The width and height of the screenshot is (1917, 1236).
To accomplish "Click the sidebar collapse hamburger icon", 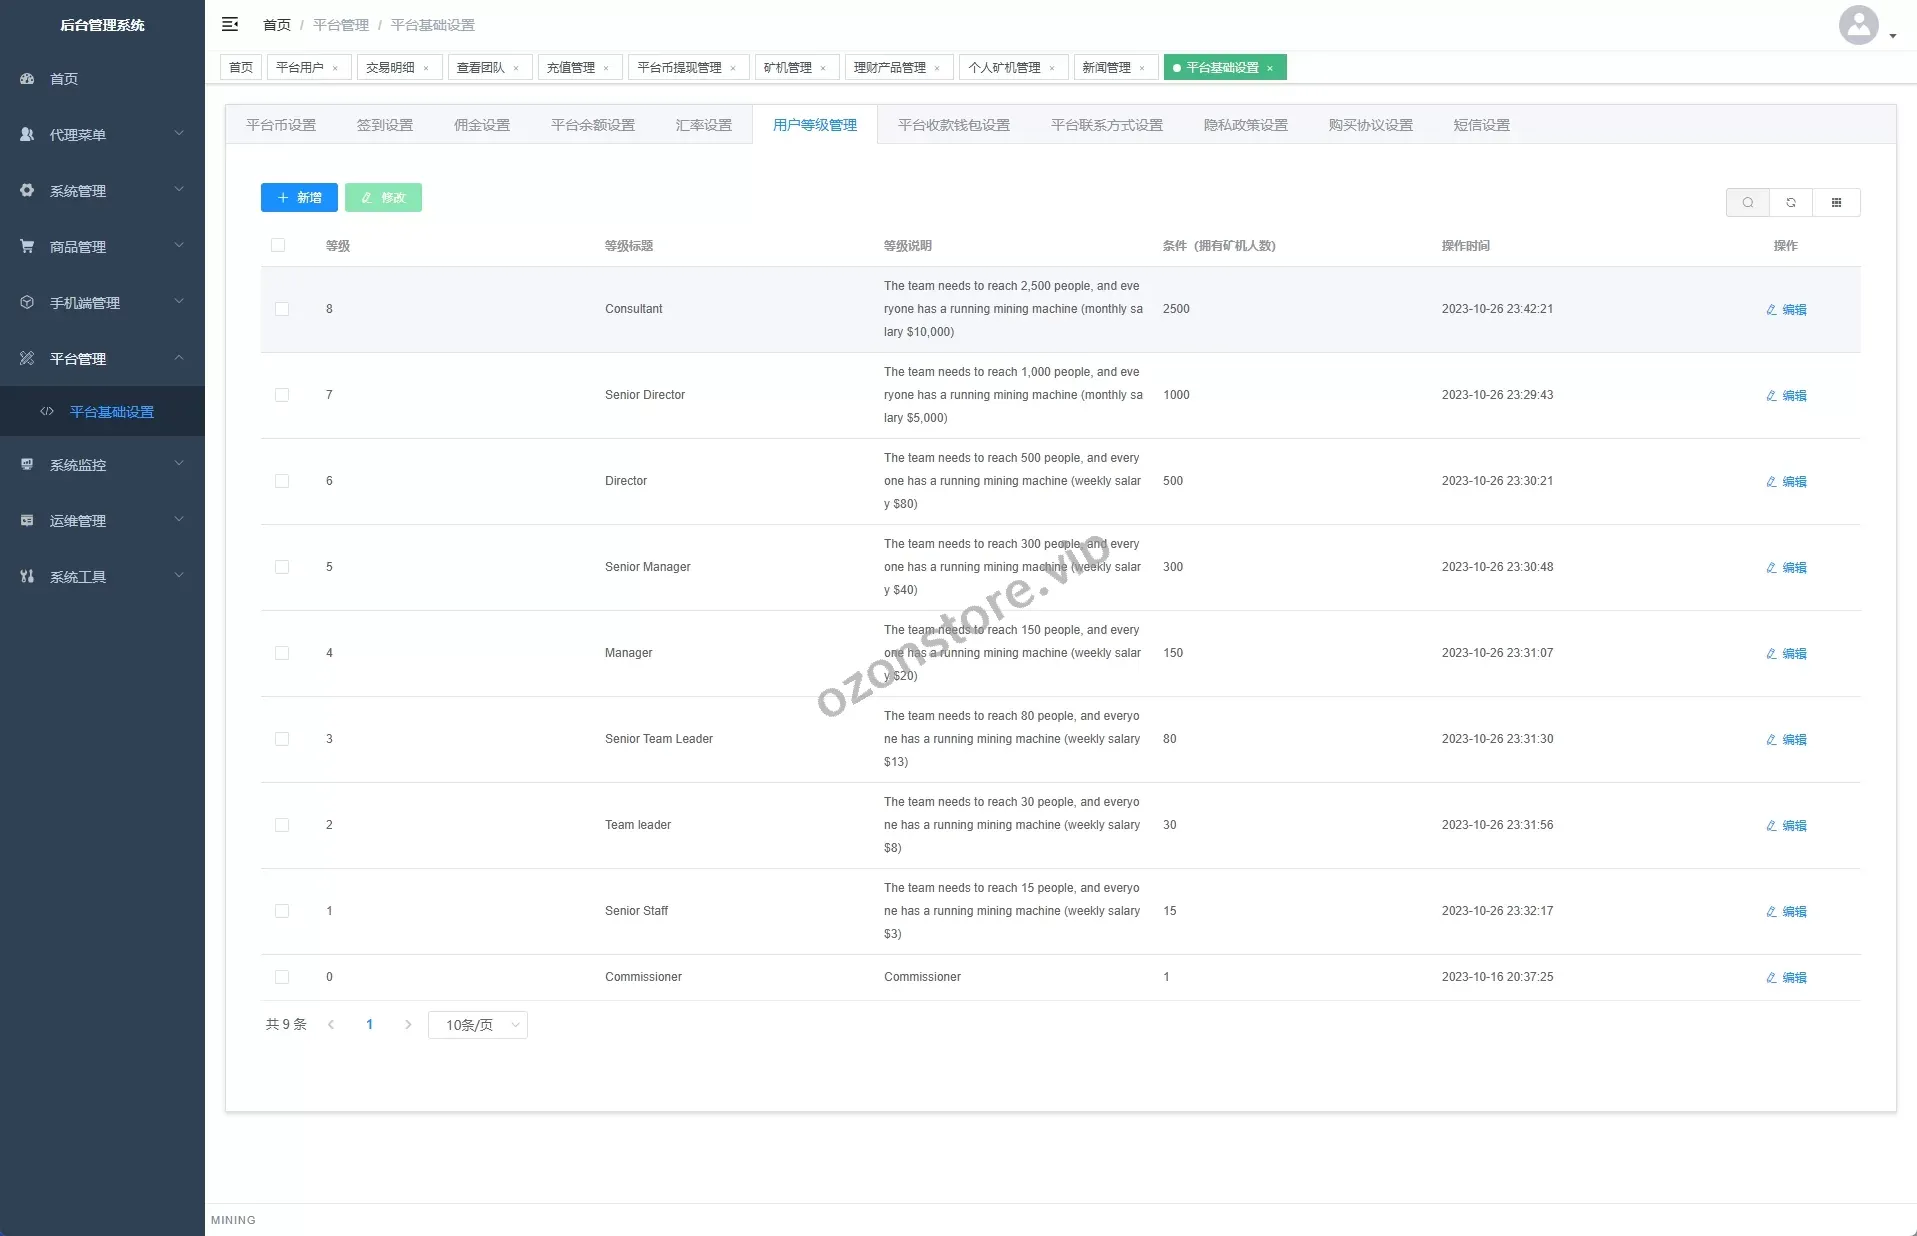I will 230,24.
